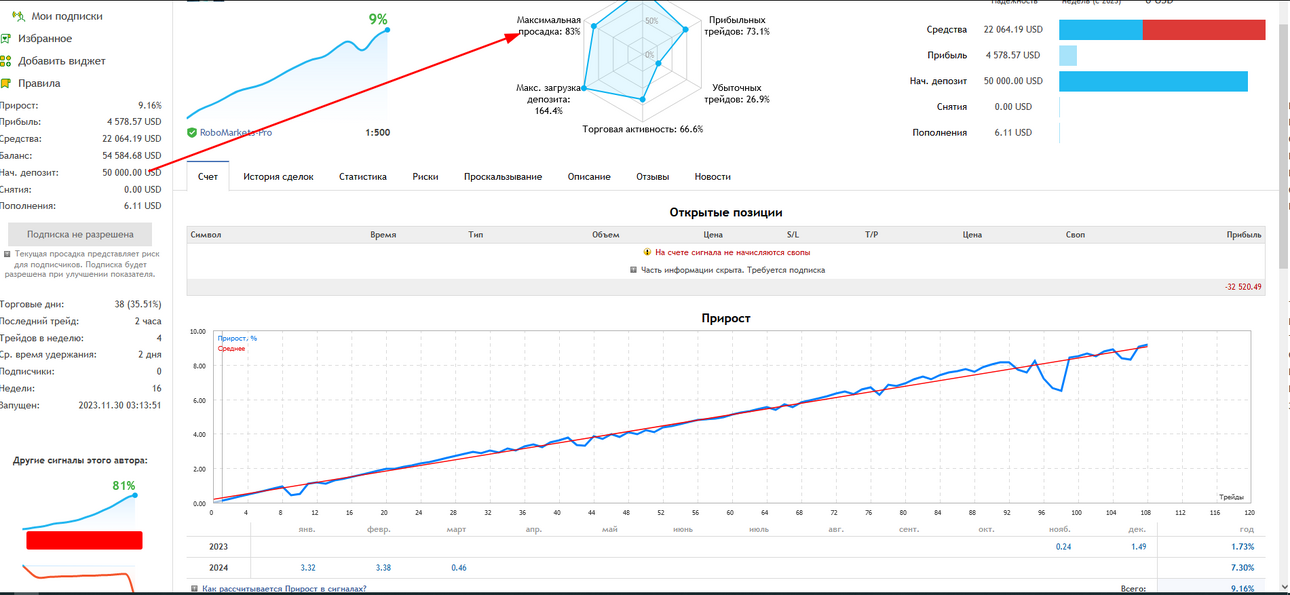Click the Время column header
Image resolution: width=1290 pixels, height=595 pixels.
[x=383, y=235]
